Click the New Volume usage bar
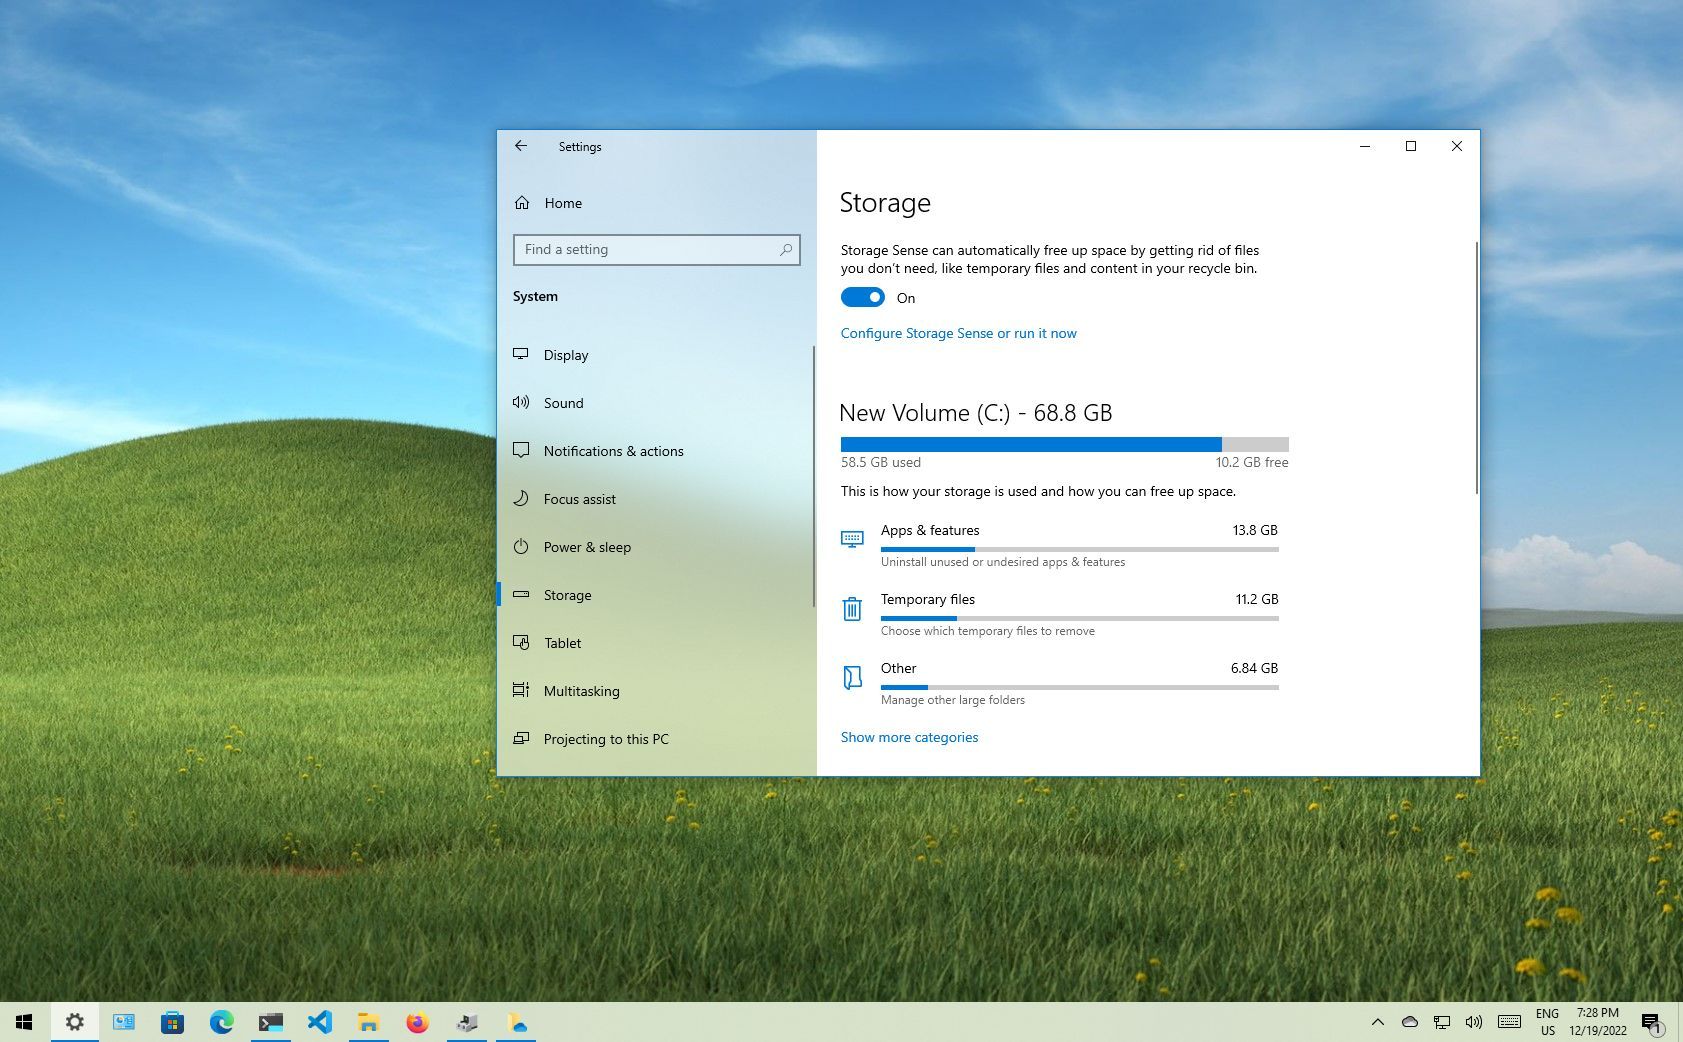1683x1042 pixels. pos(1064,443)
